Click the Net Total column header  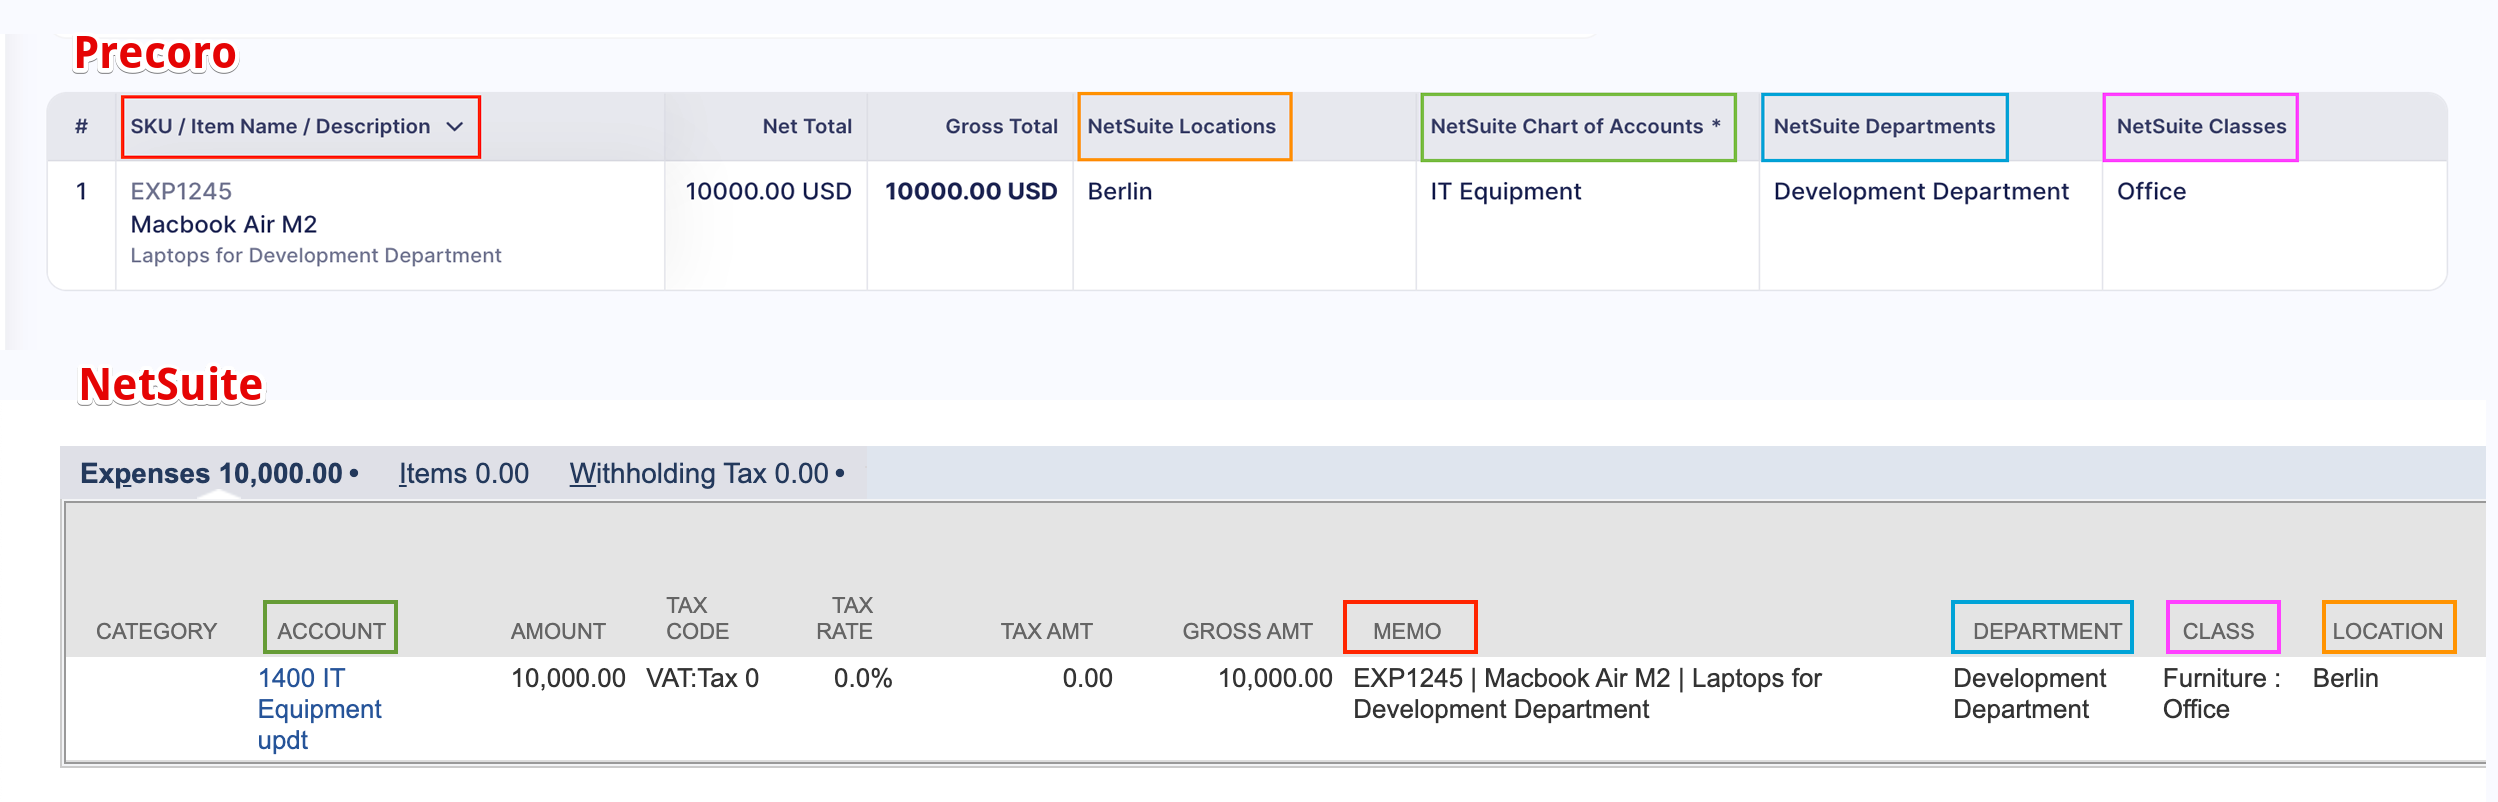(806, 127)
